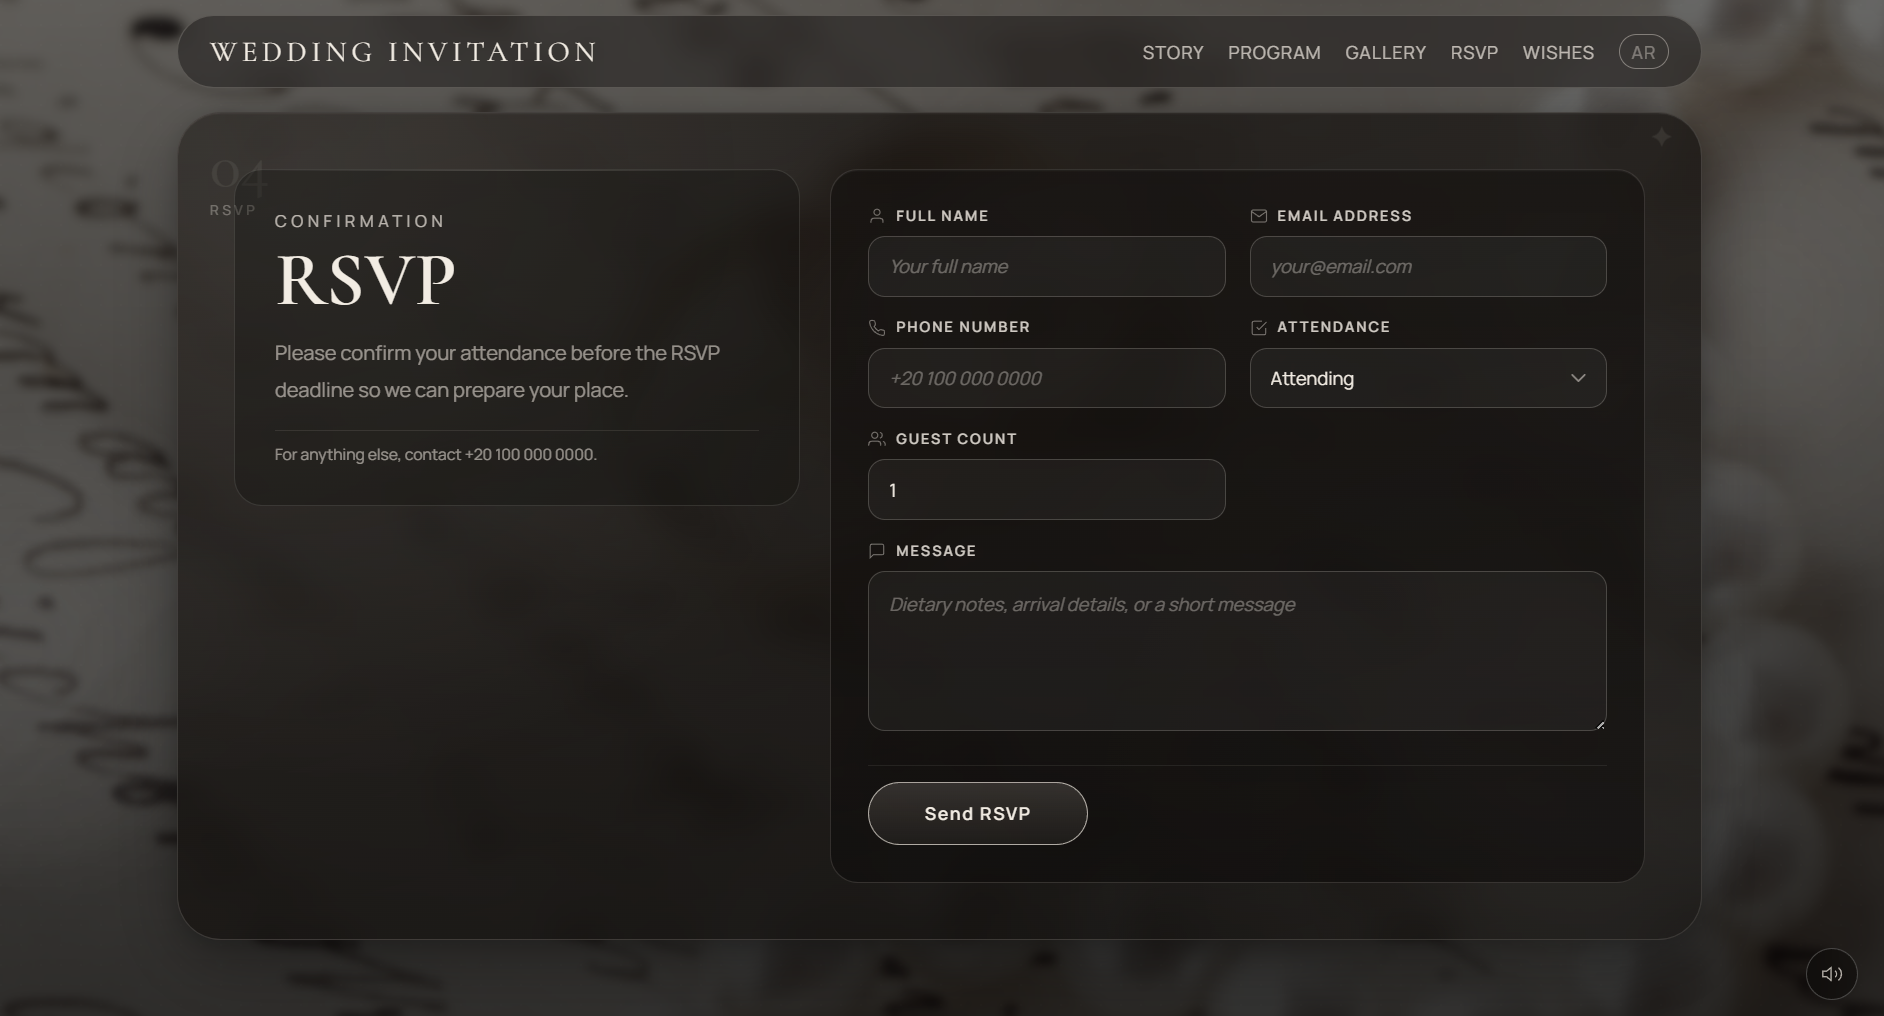The image size is (1884, 1016).
Task: Select the Guest Count number field
Action: point(1046,490)
